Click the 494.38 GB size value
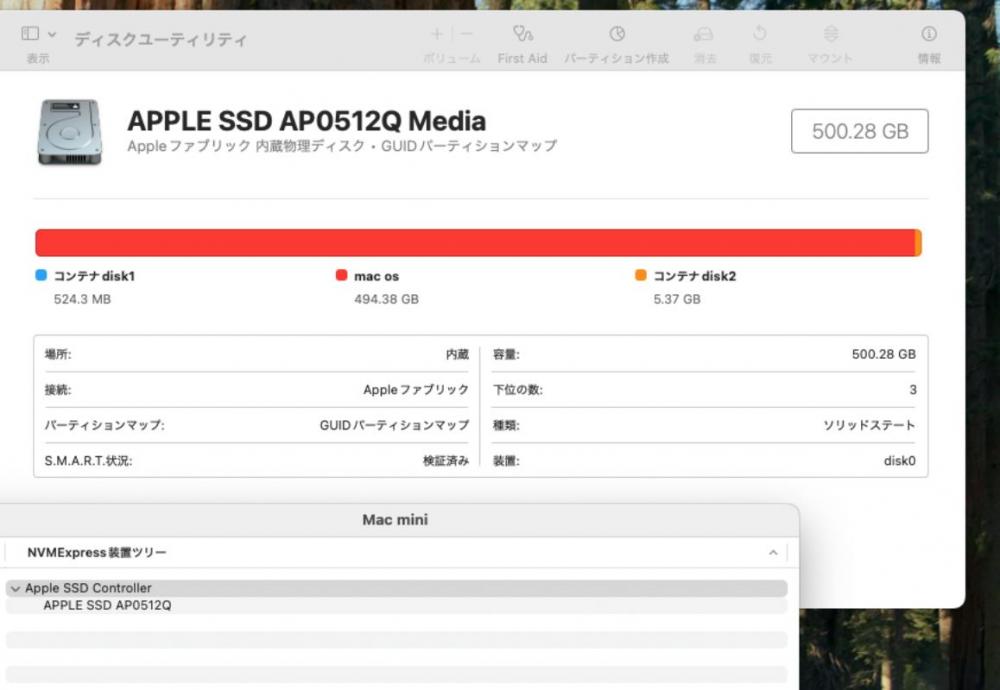 (386, 299)
